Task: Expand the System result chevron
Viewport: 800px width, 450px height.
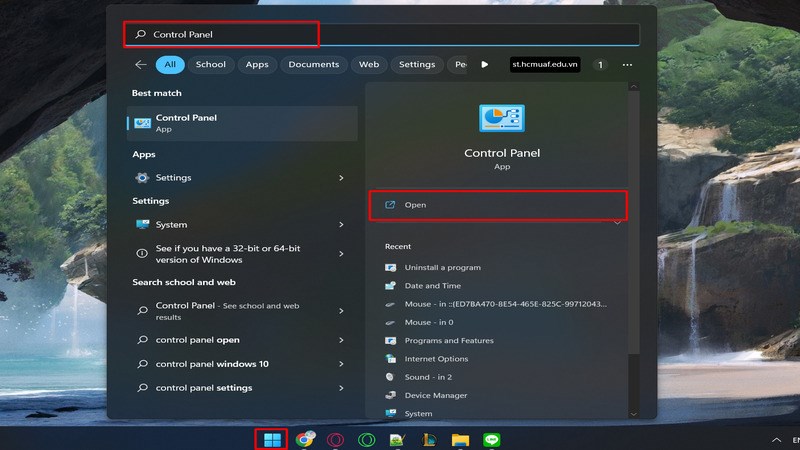Action: click(x=341, y=224)
